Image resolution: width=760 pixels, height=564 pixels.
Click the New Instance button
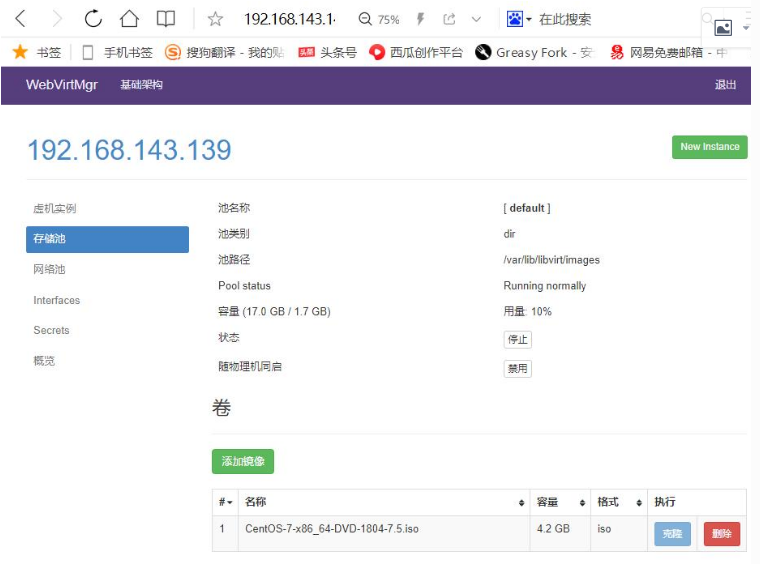click(x=710, y=147)
